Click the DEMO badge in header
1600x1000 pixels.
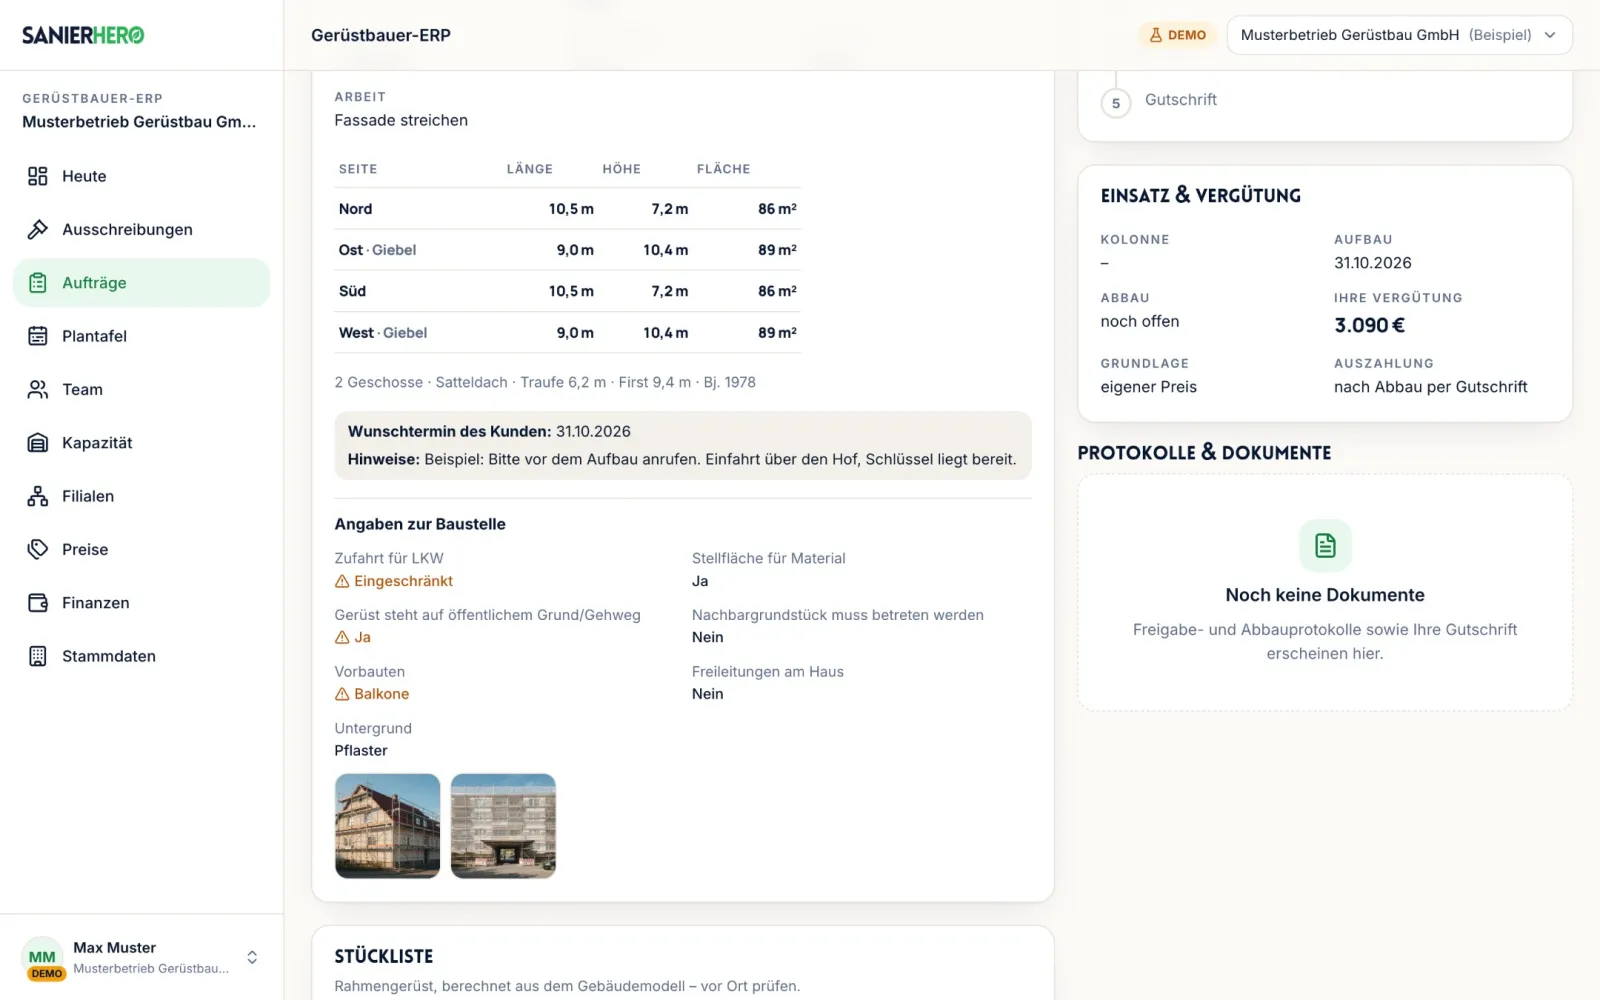pos(1177,35)
